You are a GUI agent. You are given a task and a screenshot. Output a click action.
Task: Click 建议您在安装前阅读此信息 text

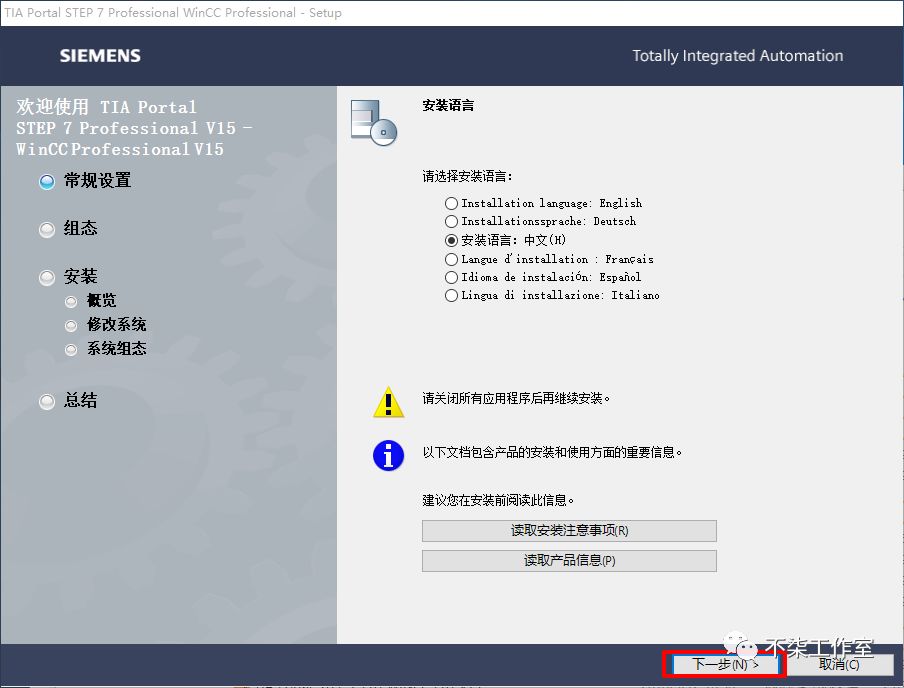[x=498, y=500]
